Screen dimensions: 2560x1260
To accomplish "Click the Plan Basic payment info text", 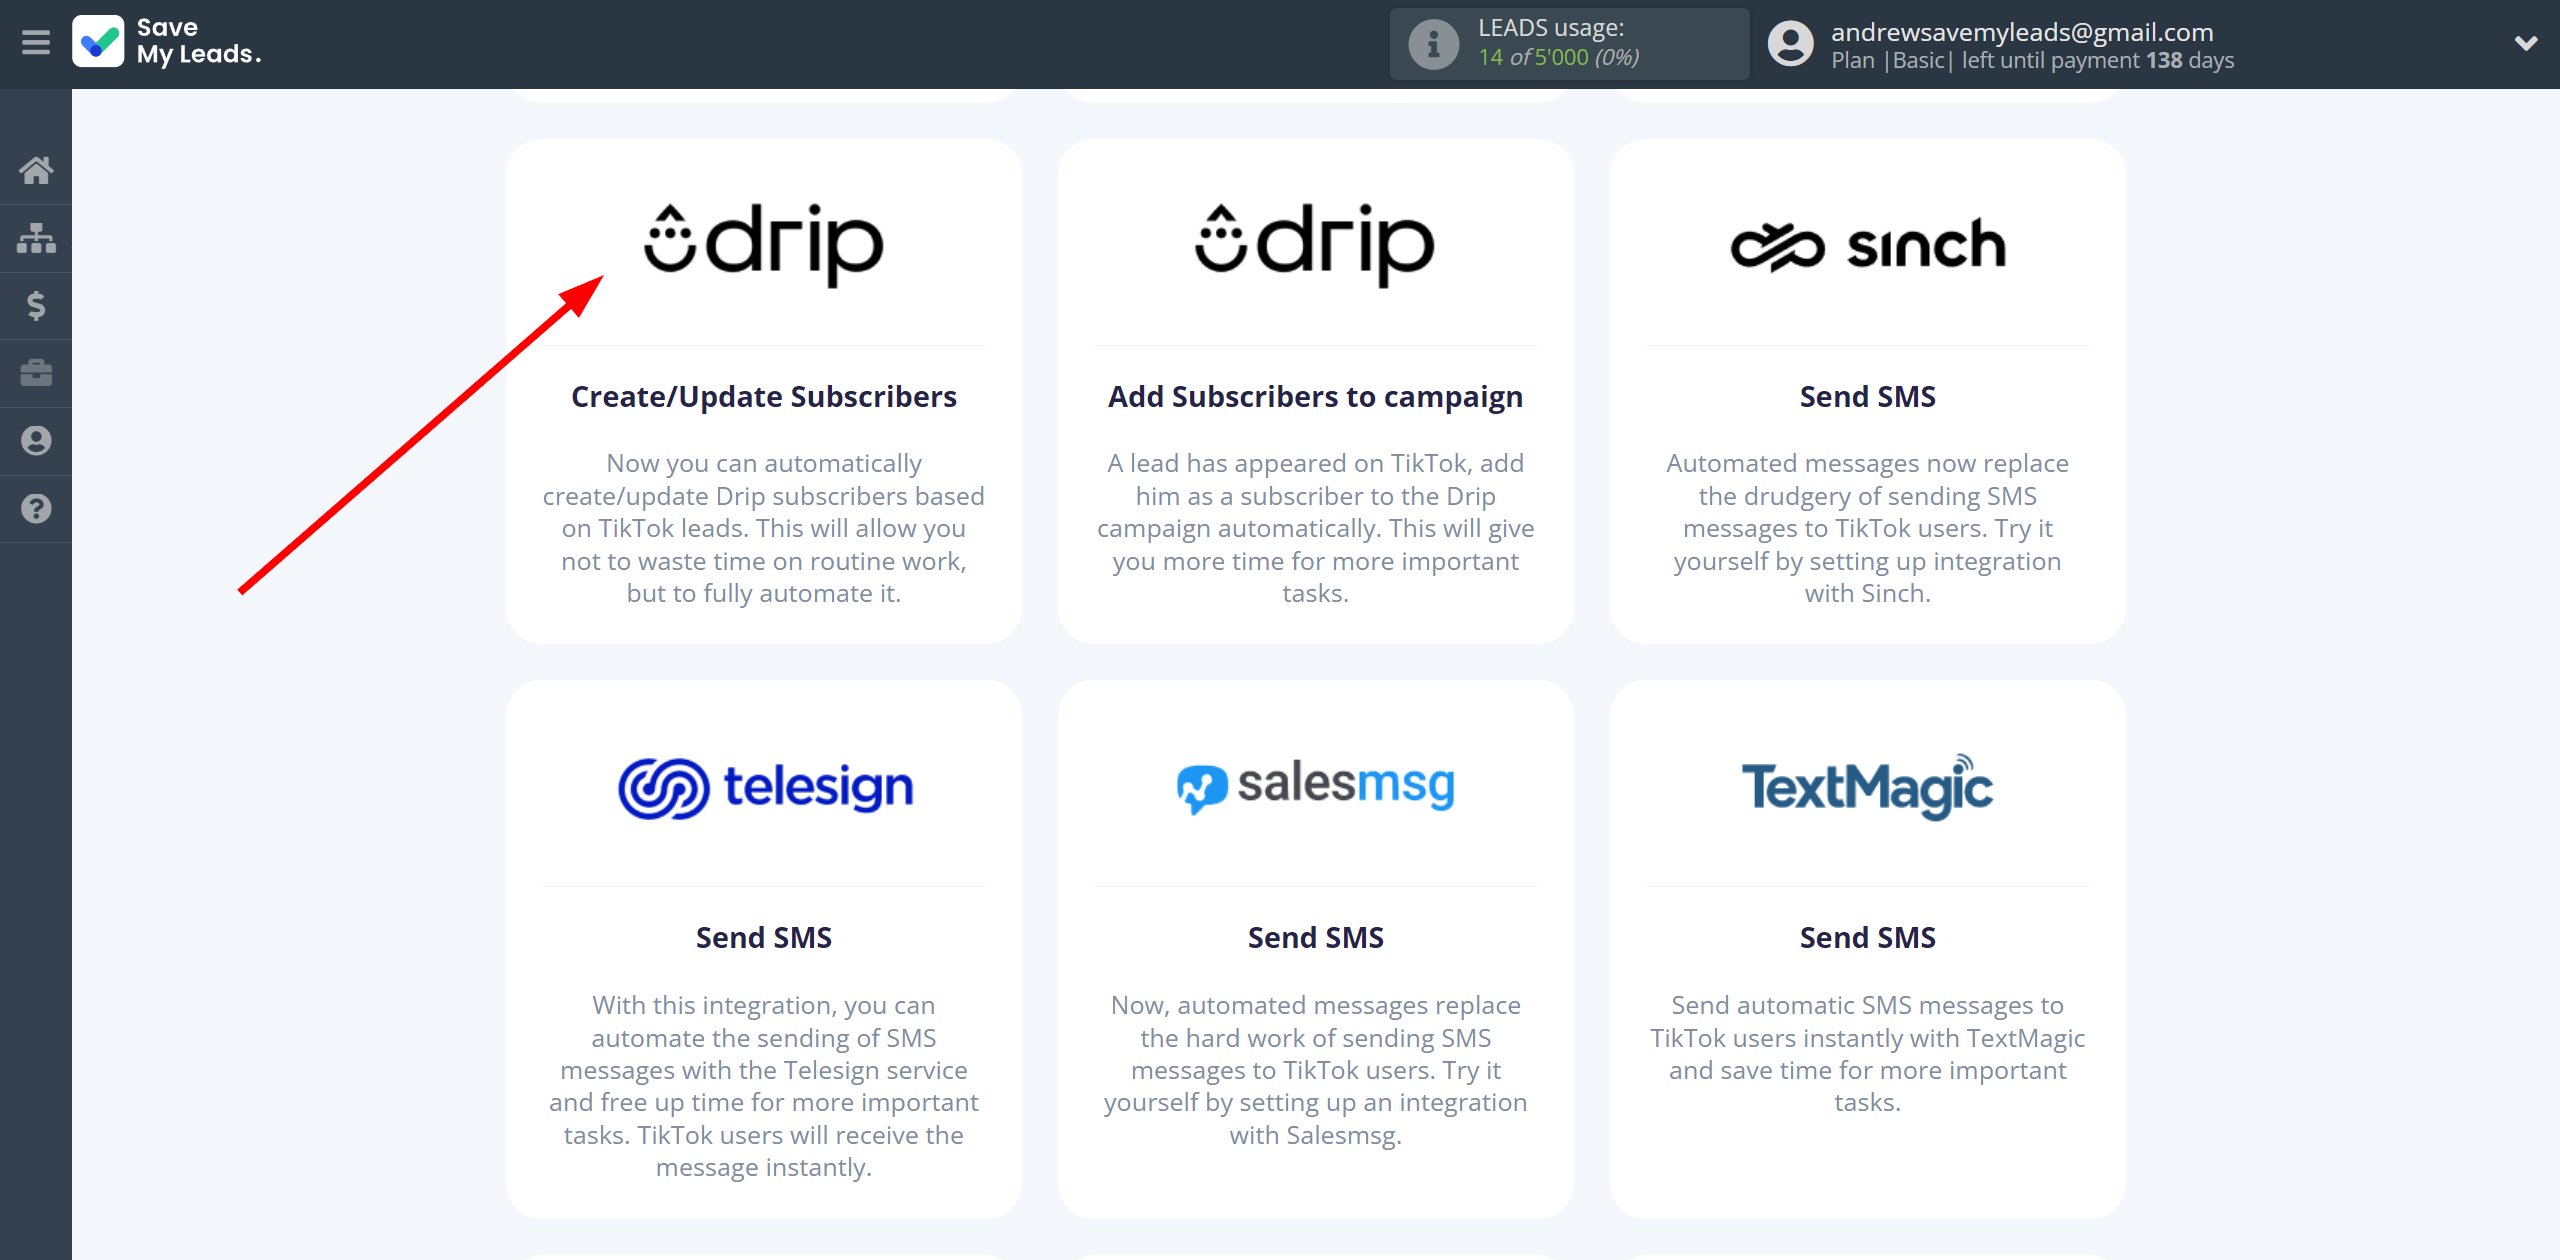I will point(2032,61).
